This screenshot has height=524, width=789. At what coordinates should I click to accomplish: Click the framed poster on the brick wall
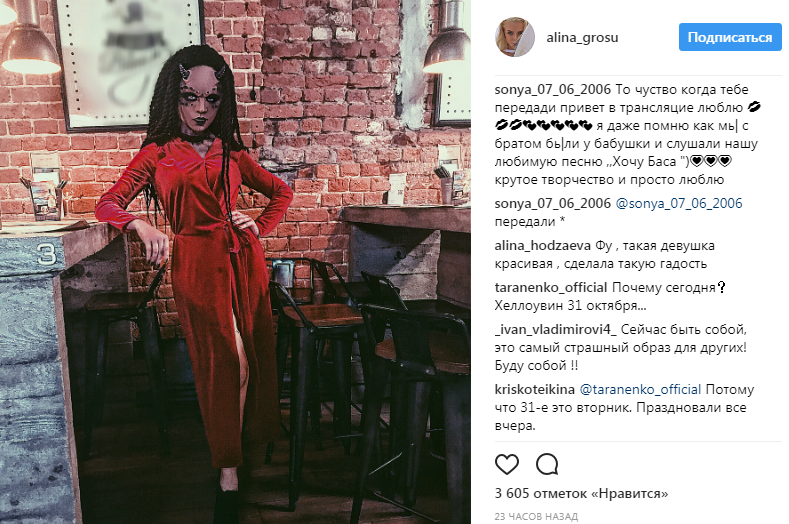point(129,61)
